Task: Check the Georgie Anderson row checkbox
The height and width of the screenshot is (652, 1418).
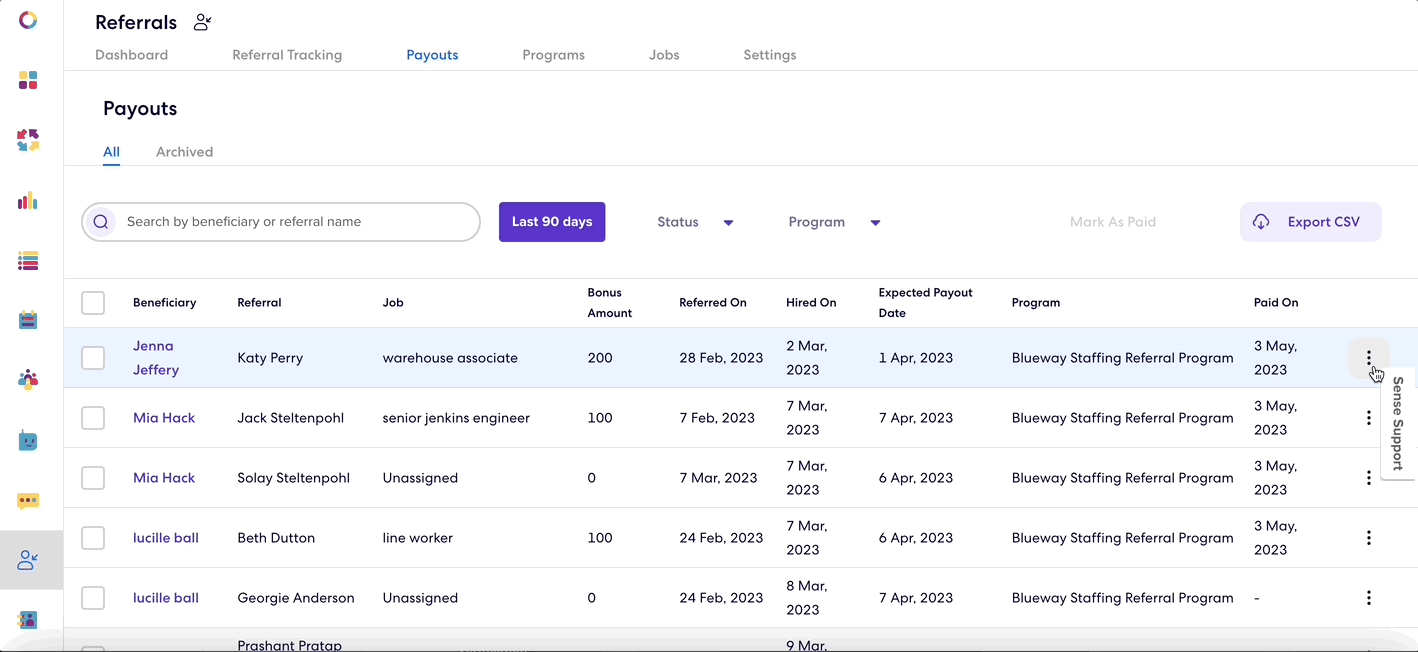Action: pyautogui.click(x=93, y=598)
